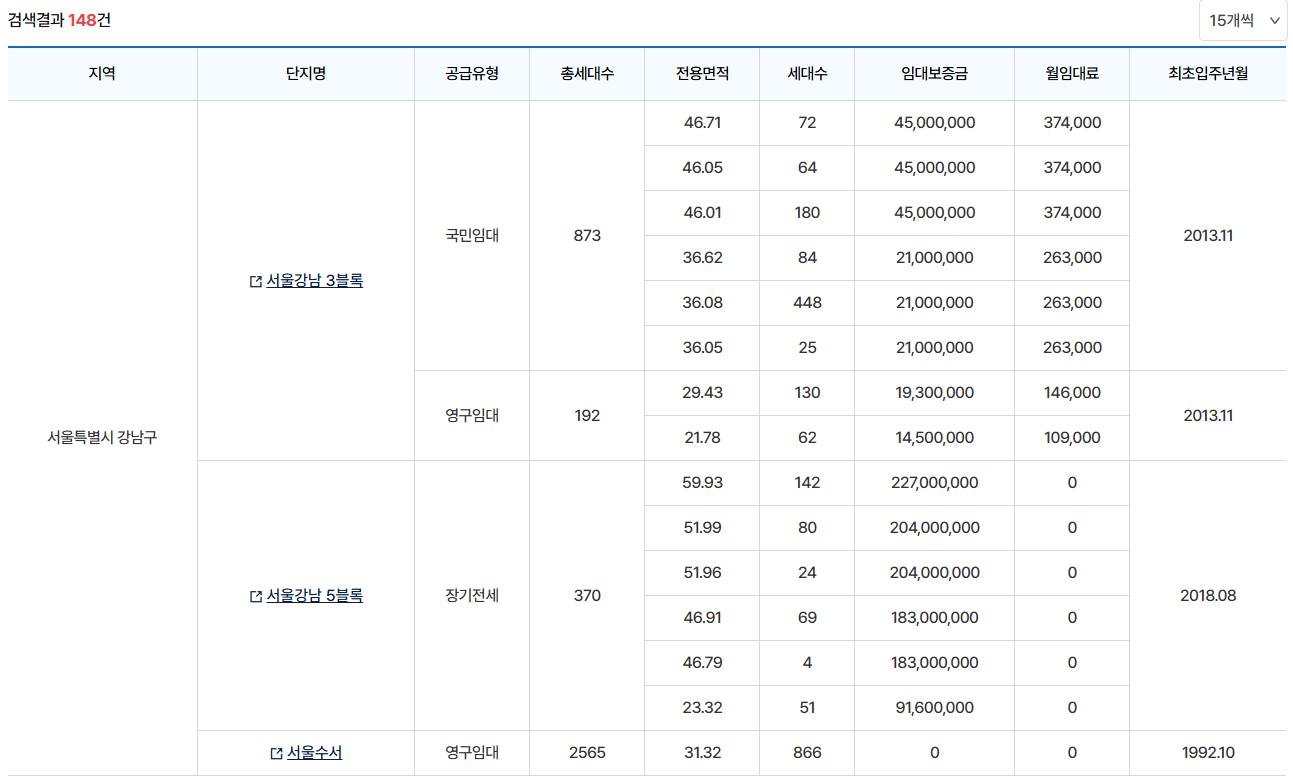The image size is (1293, 784).
Task: Click total households value 873
Action: click(x=587, y=236)
